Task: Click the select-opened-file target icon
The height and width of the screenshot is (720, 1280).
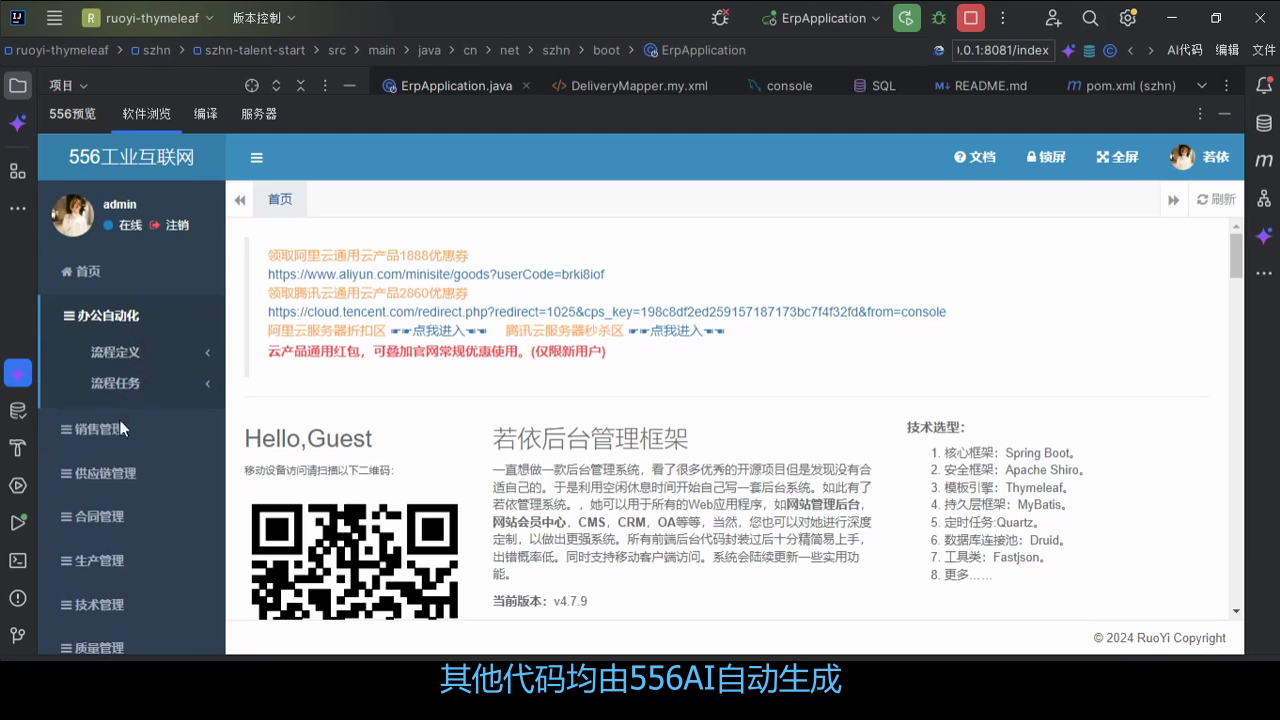Action: pyautogui.click(x=252, y=86)
